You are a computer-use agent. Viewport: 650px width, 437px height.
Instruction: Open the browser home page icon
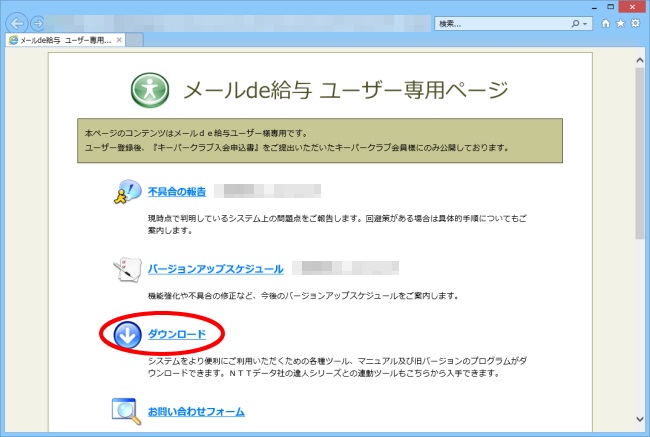tap(606, 23)
